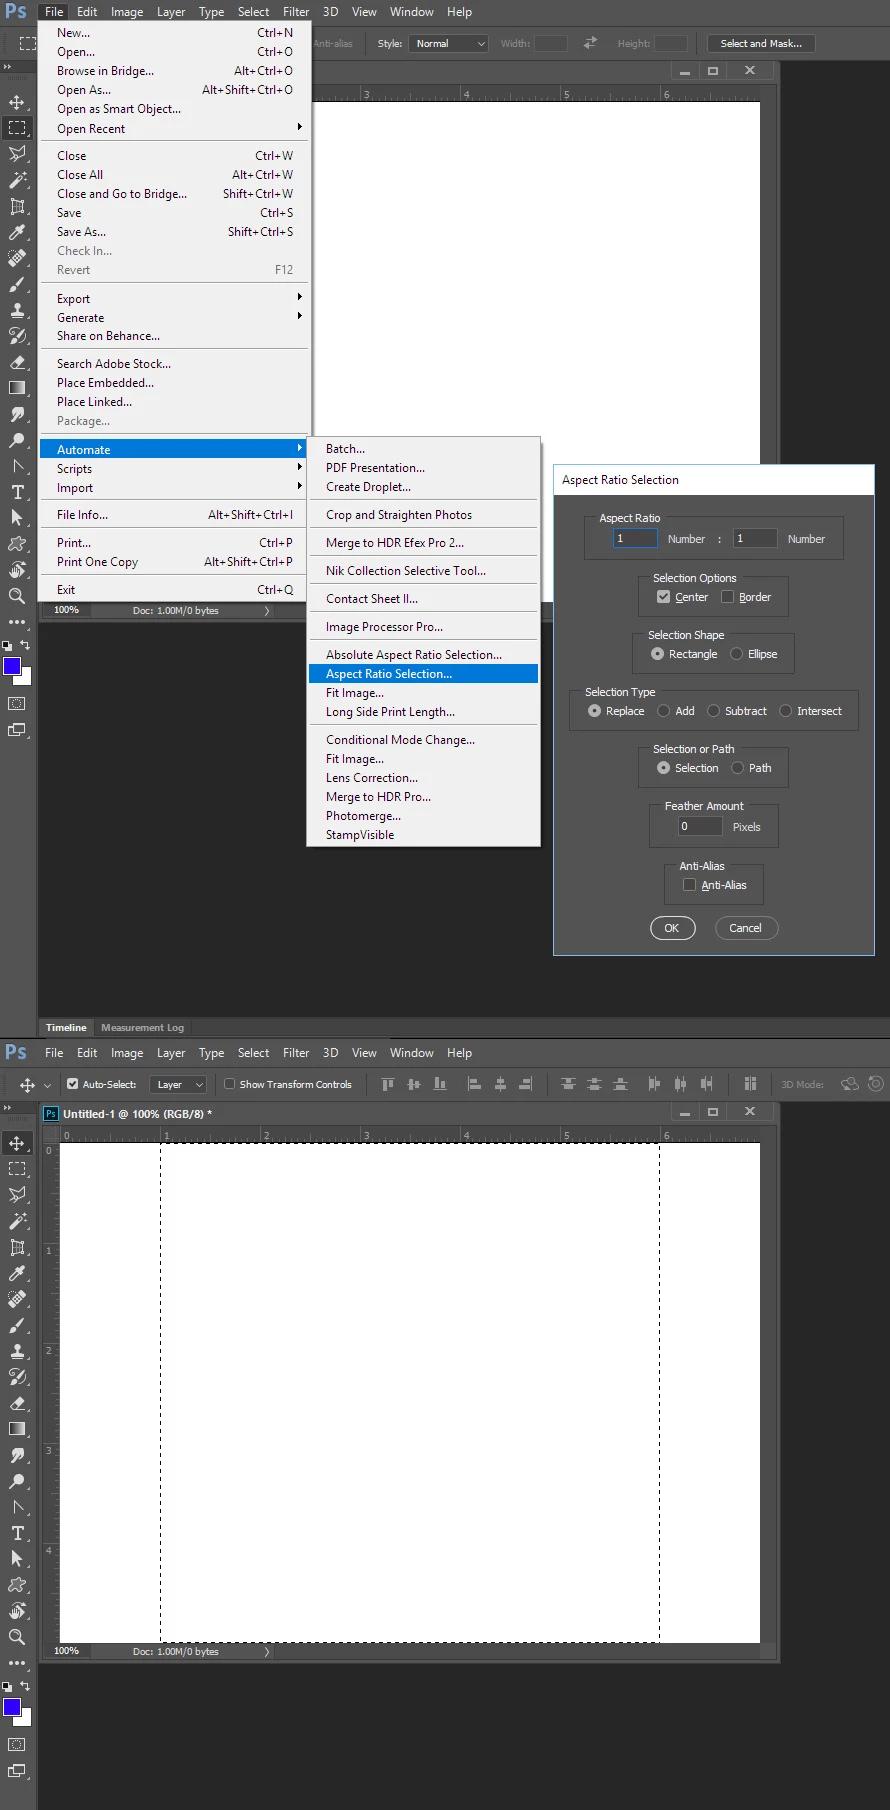Click the align right edges icon in options bar
Screen dimensions: 890x1810
pos(526,1084)
